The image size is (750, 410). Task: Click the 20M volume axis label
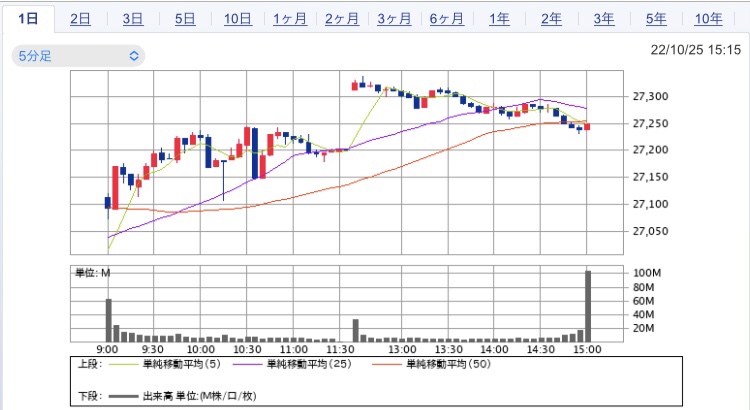click(643, 328)
